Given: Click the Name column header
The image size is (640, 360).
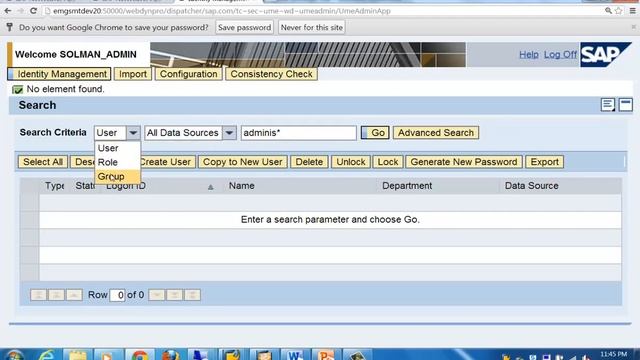Looking at the screenshot, I should pos(241,186).
